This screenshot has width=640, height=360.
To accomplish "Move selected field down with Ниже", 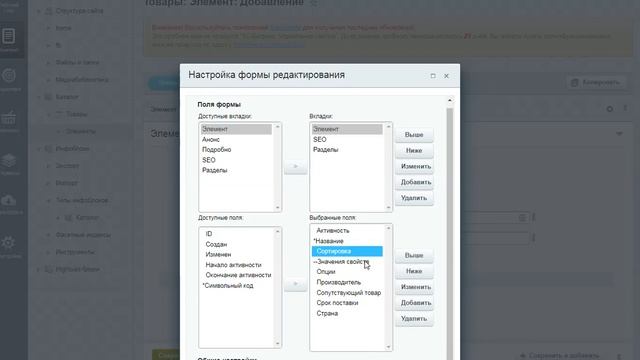I will (x=414, y=271).
